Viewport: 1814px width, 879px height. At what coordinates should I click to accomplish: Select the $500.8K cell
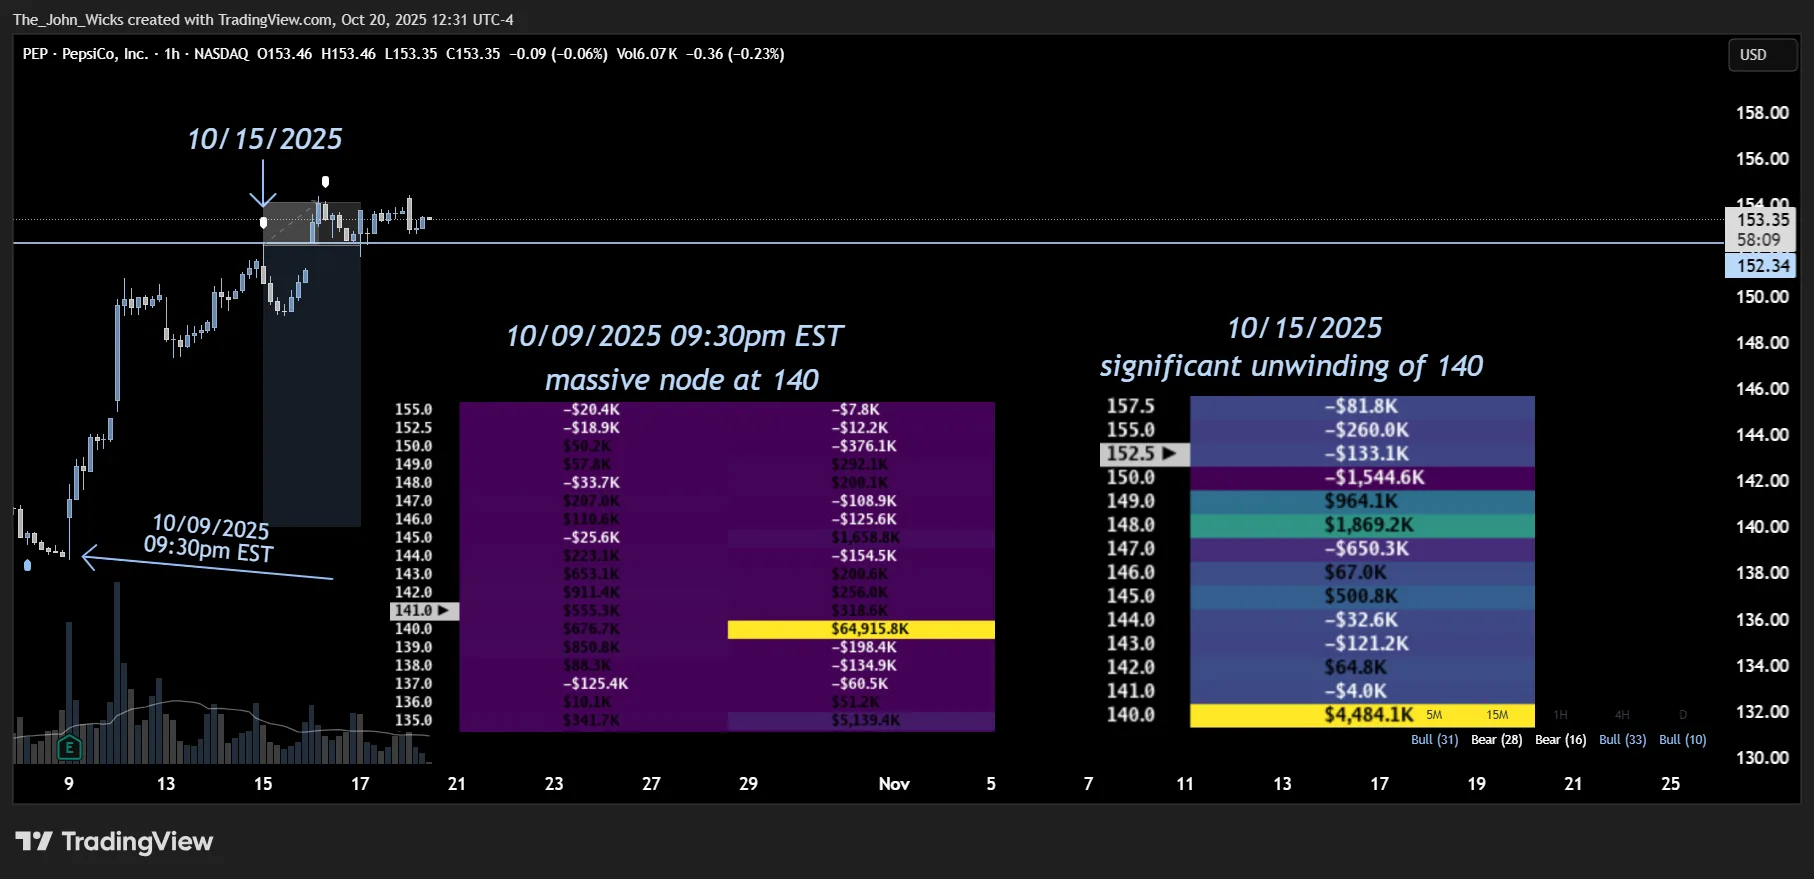(x=1362, y=596)
